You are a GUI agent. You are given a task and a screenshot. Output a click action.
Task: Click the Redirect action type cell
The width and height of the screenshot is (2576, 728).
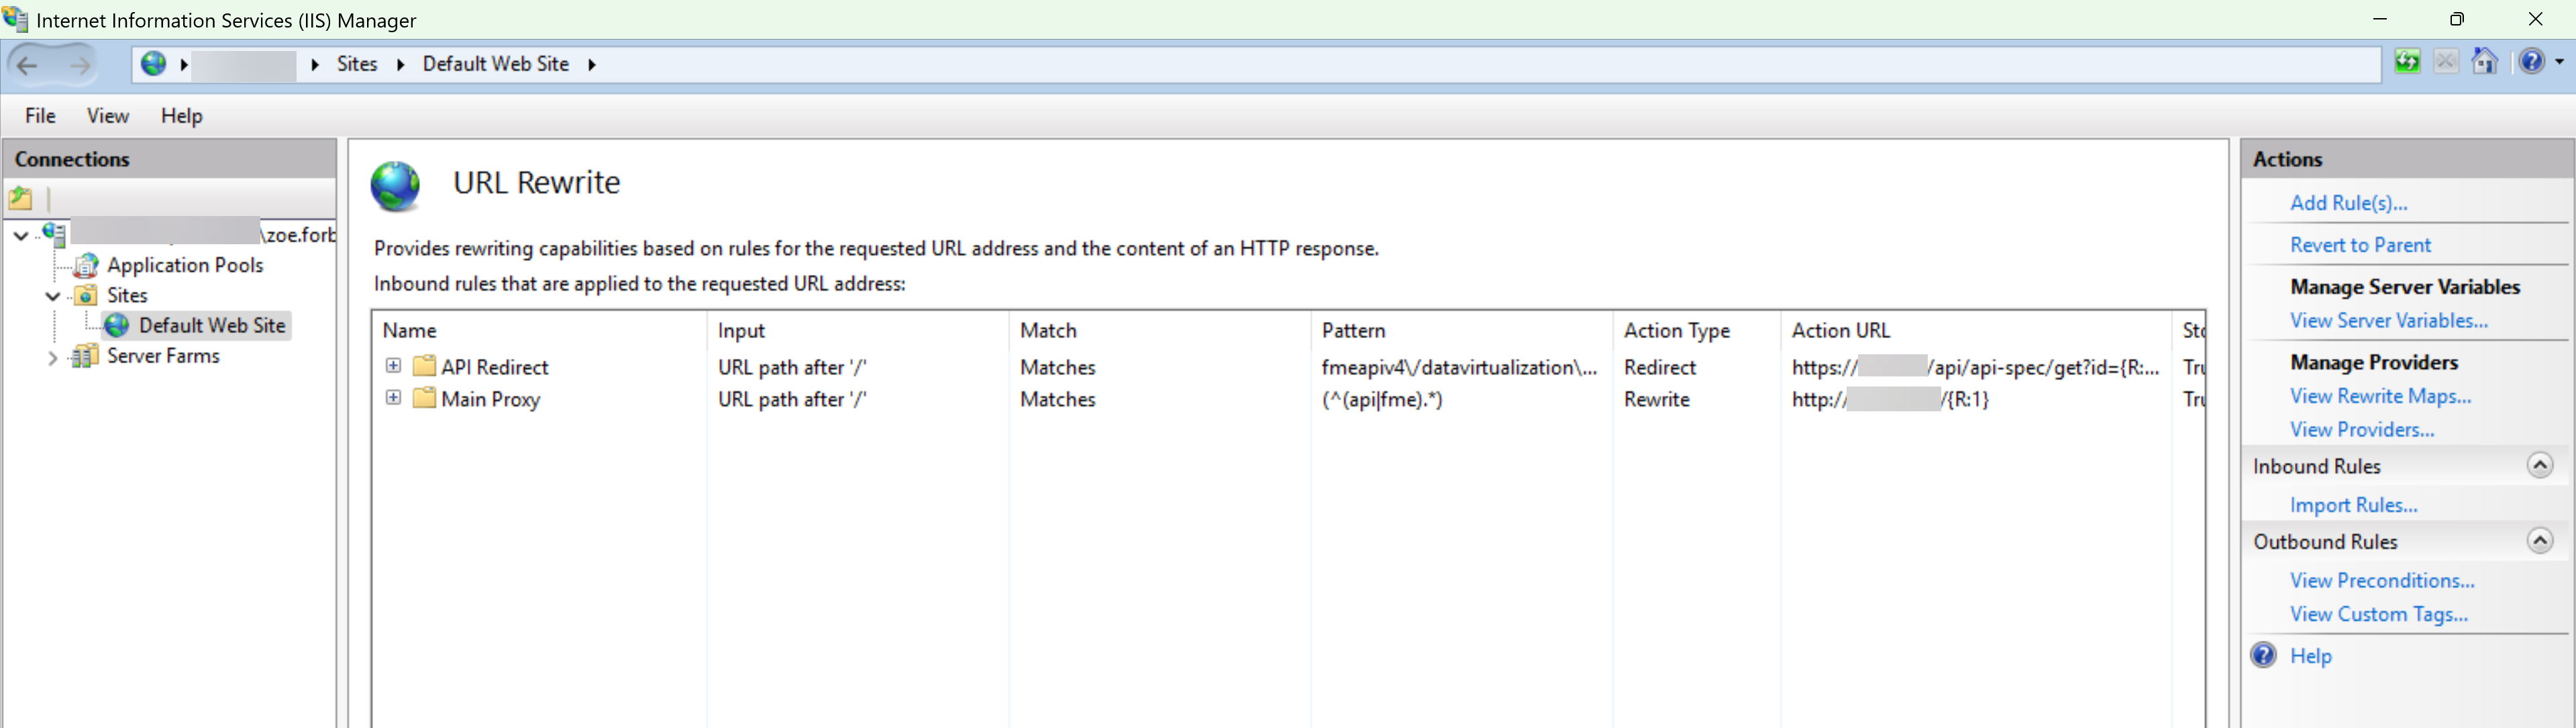(x=1660, y=367)
